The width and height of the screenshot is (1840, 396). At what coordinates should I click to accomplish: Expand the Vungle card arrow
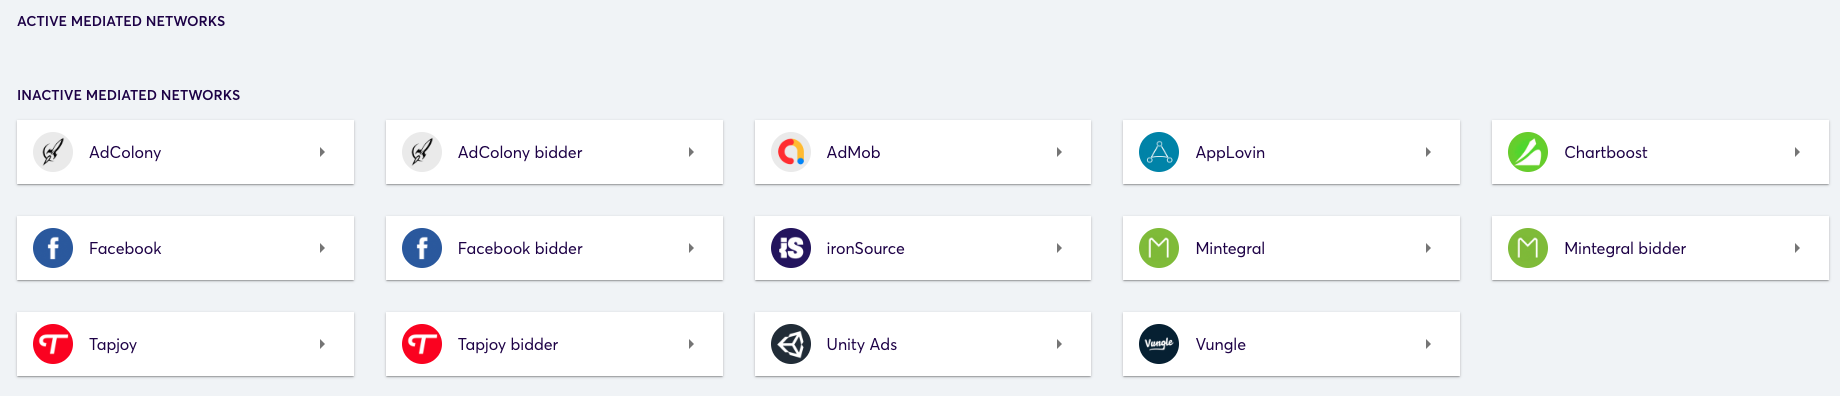click(x=1428, y=344)
